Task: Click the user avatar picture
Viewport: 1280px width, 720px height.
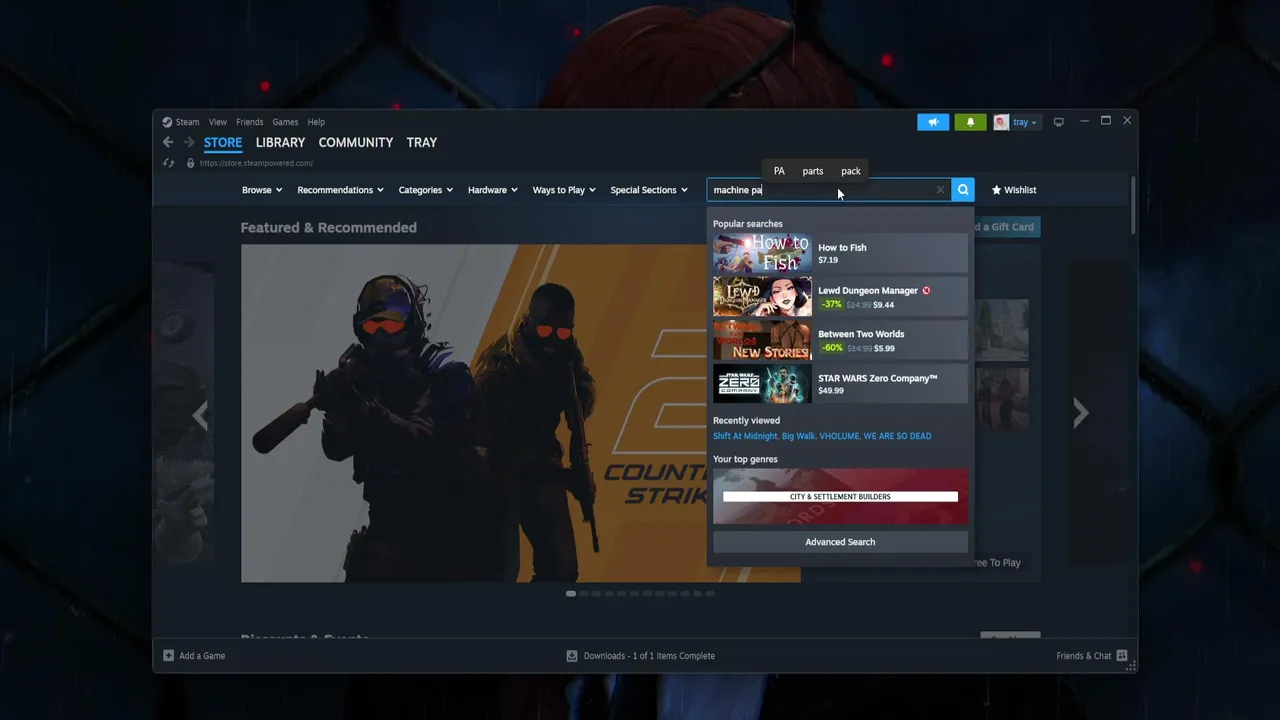Action: (x=1001, y=122)
